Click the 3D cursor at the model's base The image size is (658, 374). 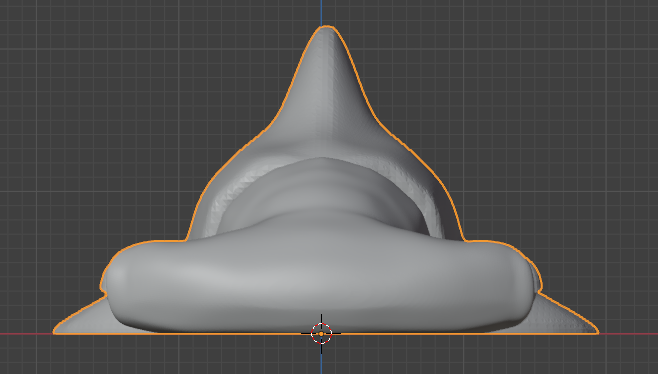pos(321,334)
